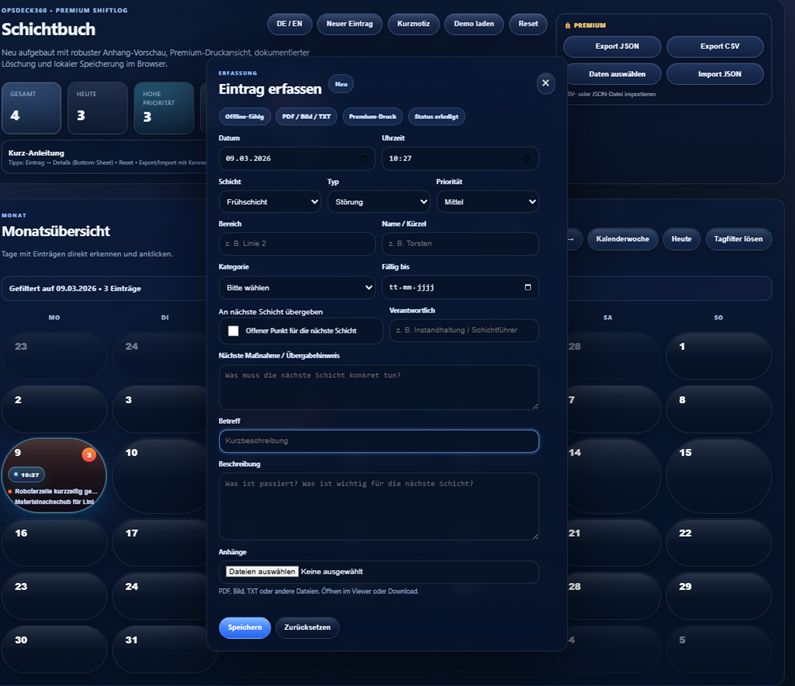This screenshot has height=686, width=795.
Task: Expand the Schicht dropdown showing Frühschicht
Action: click(269, 202)
